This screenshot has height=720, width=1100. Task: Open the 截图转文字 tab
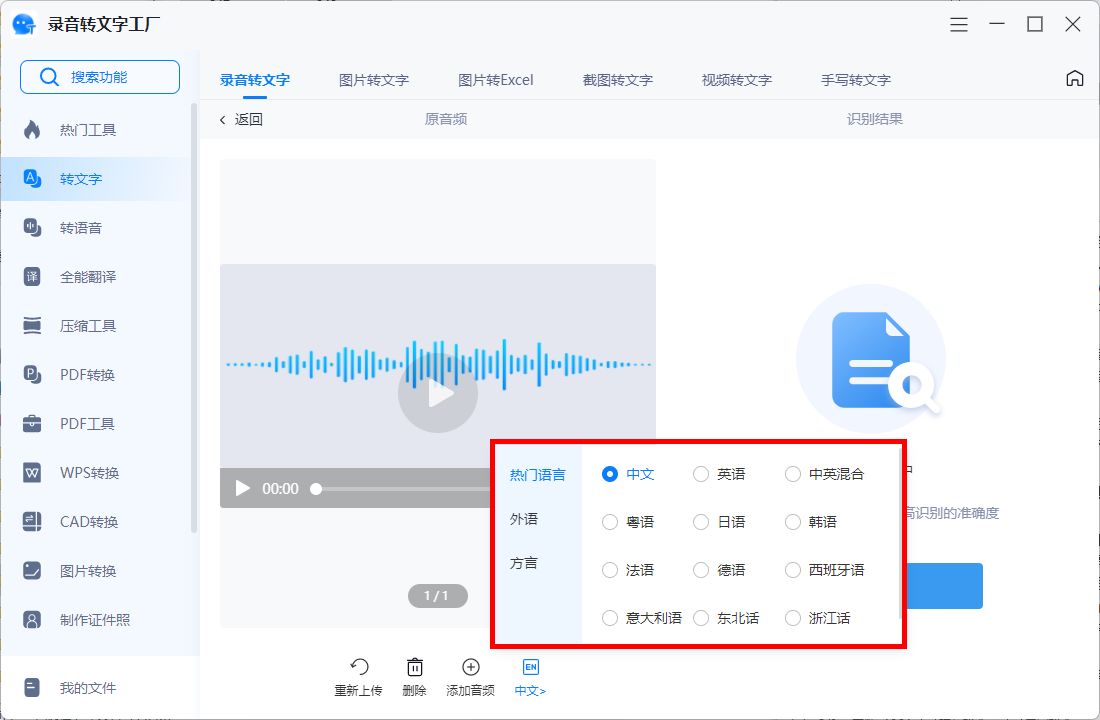pyautogui.click(x=618, y=80)
